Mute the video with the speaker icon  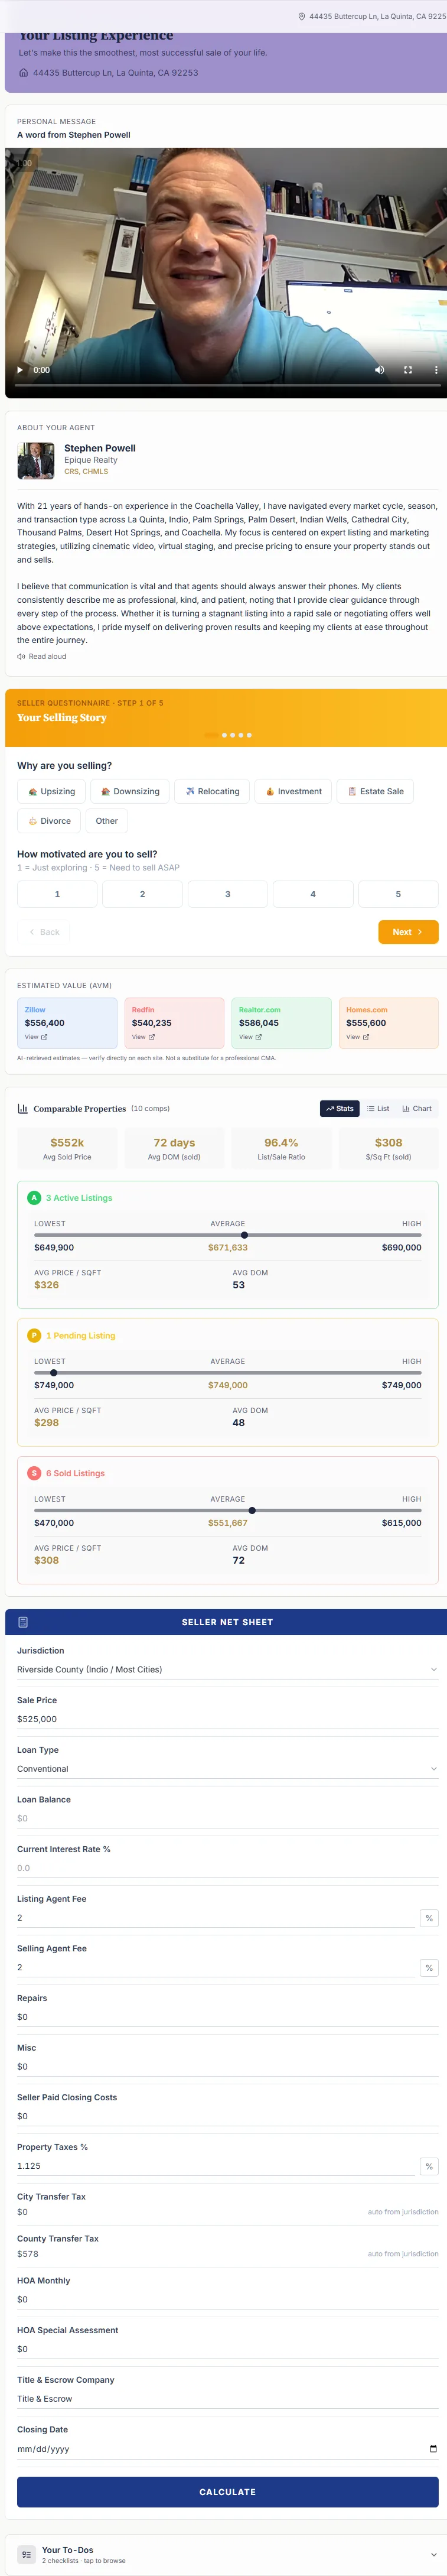pos(379,370)
